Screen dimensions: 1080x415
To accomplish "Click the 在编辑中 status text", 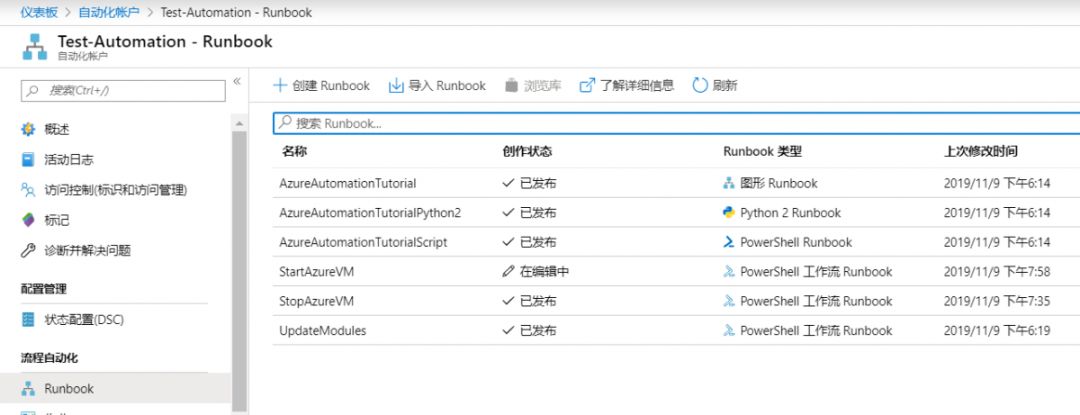I will (x=544, y=272).
